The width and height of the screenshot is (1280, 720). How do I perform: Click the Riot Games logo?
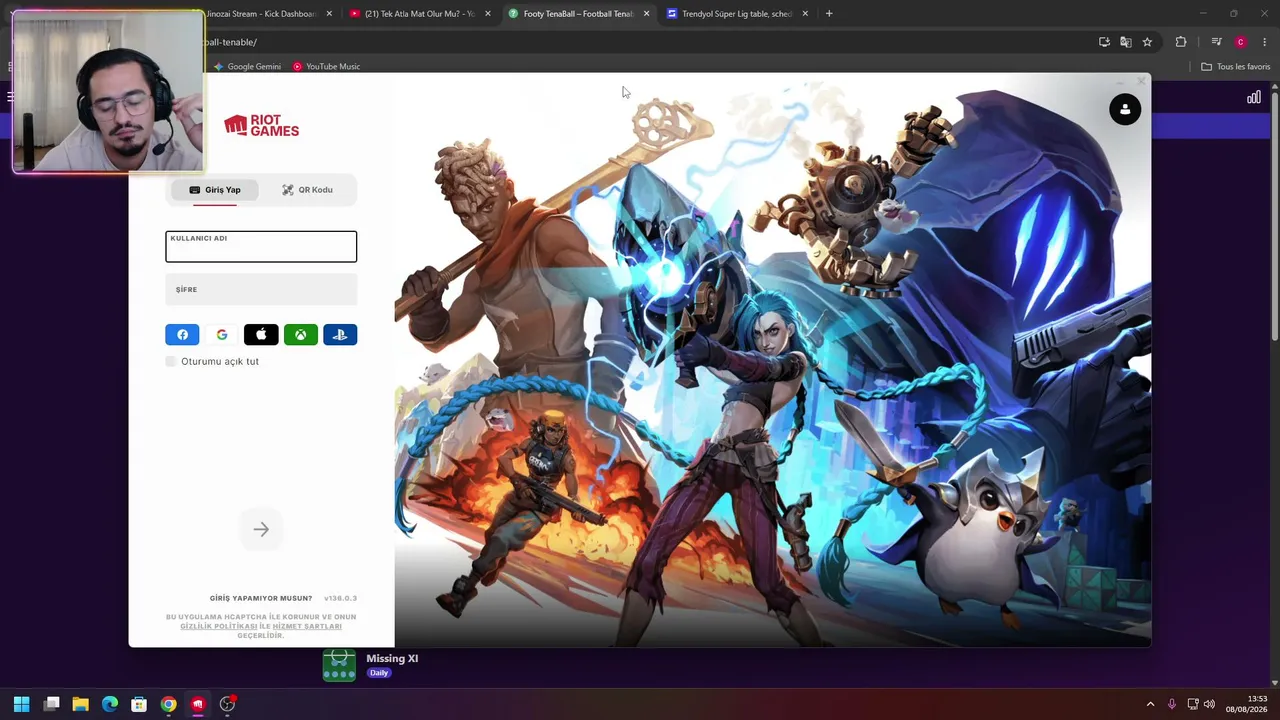(x=261, y=125)
